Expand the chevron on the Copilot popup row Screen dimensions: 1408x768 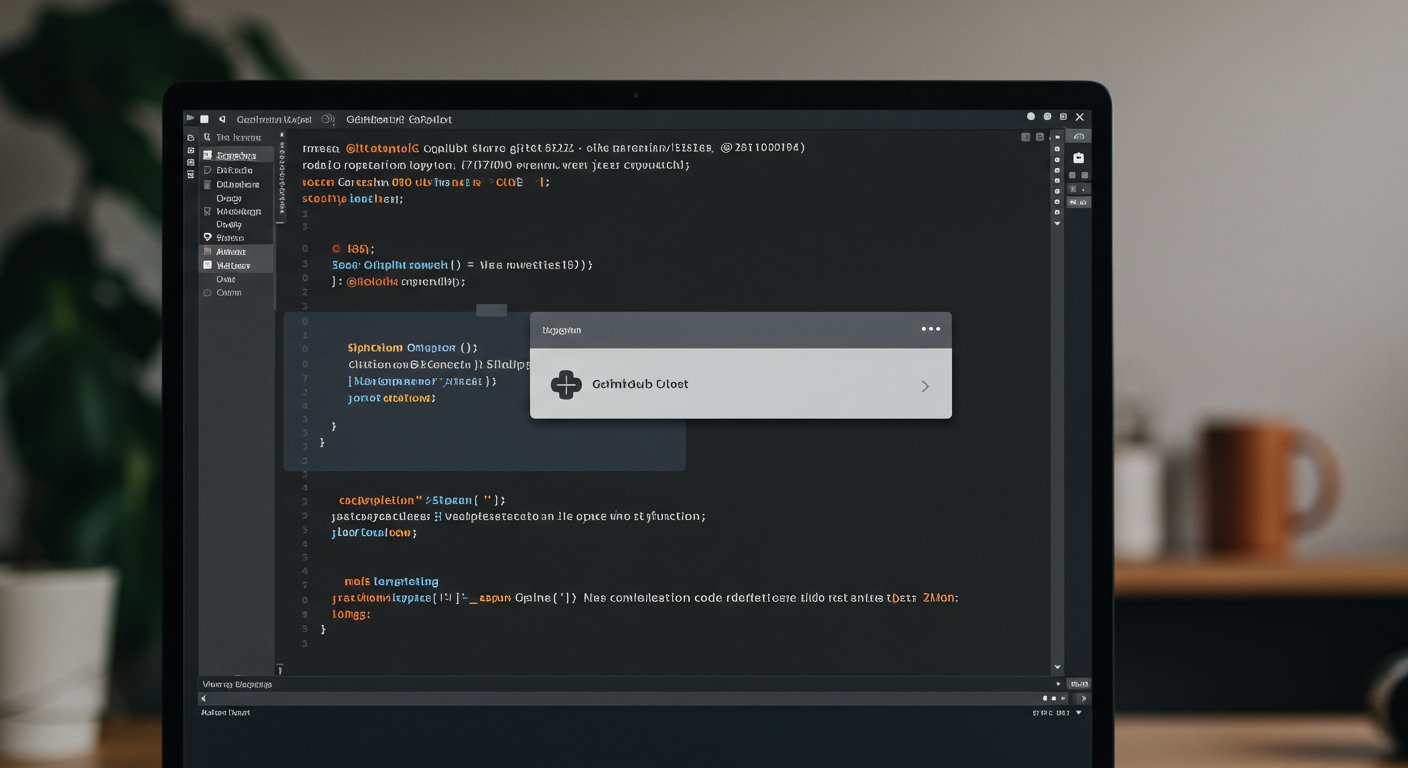pyautogui.click(x=925, y=385)
